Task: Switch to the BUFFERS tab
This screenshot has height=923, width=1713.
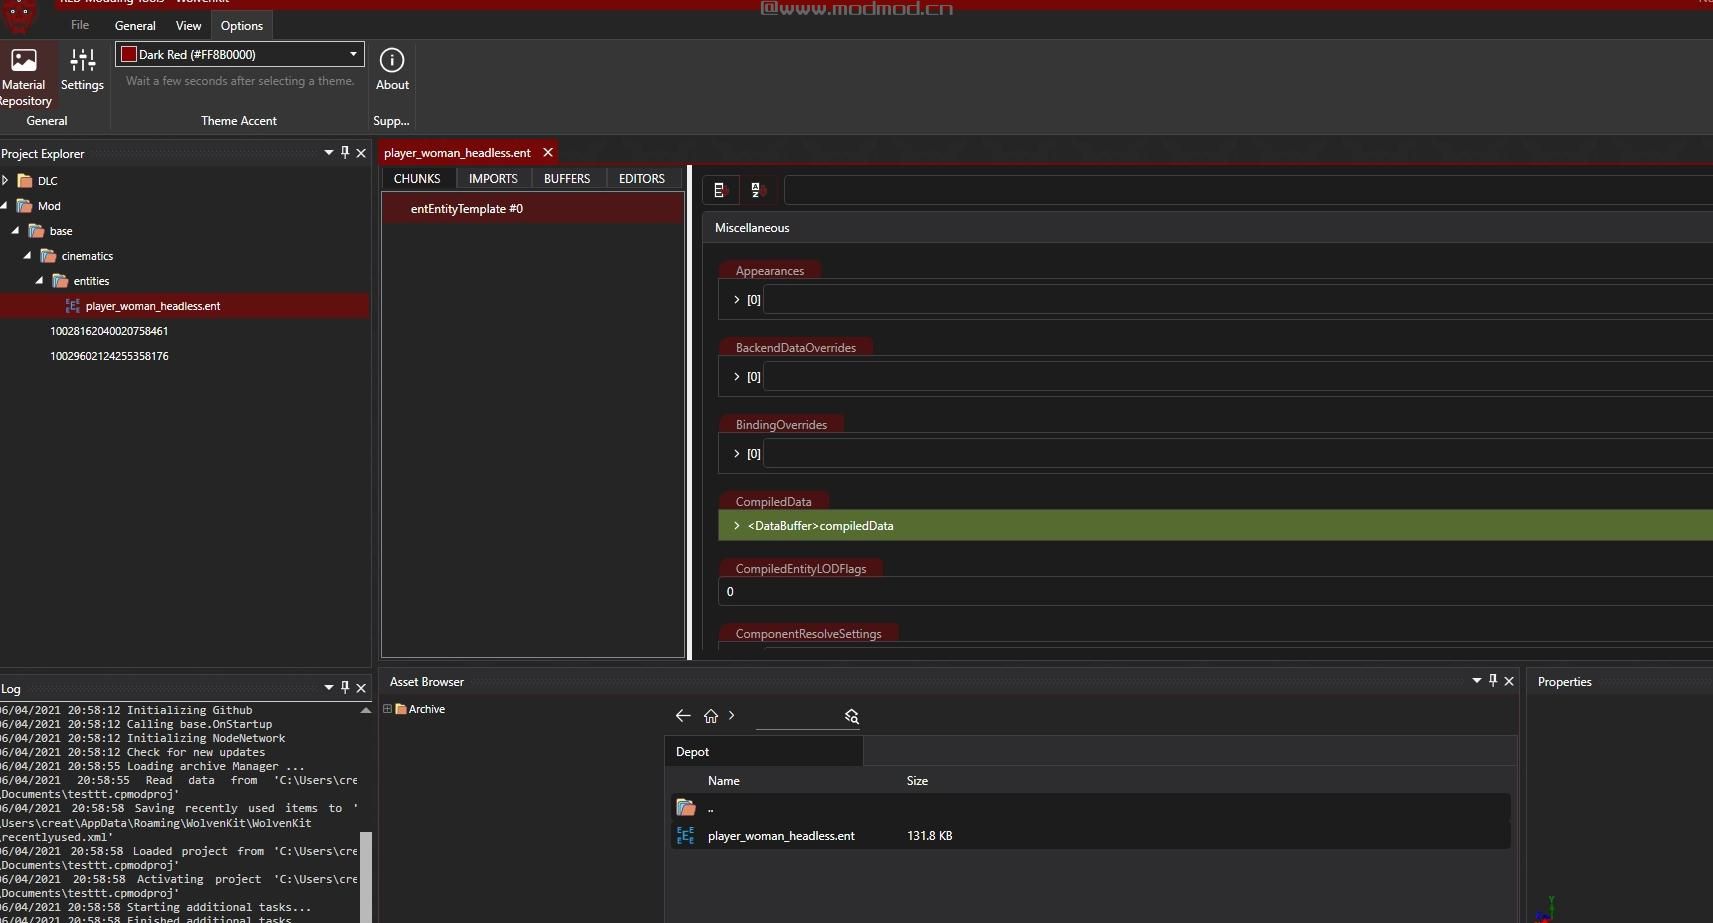Action: (567, 179)
